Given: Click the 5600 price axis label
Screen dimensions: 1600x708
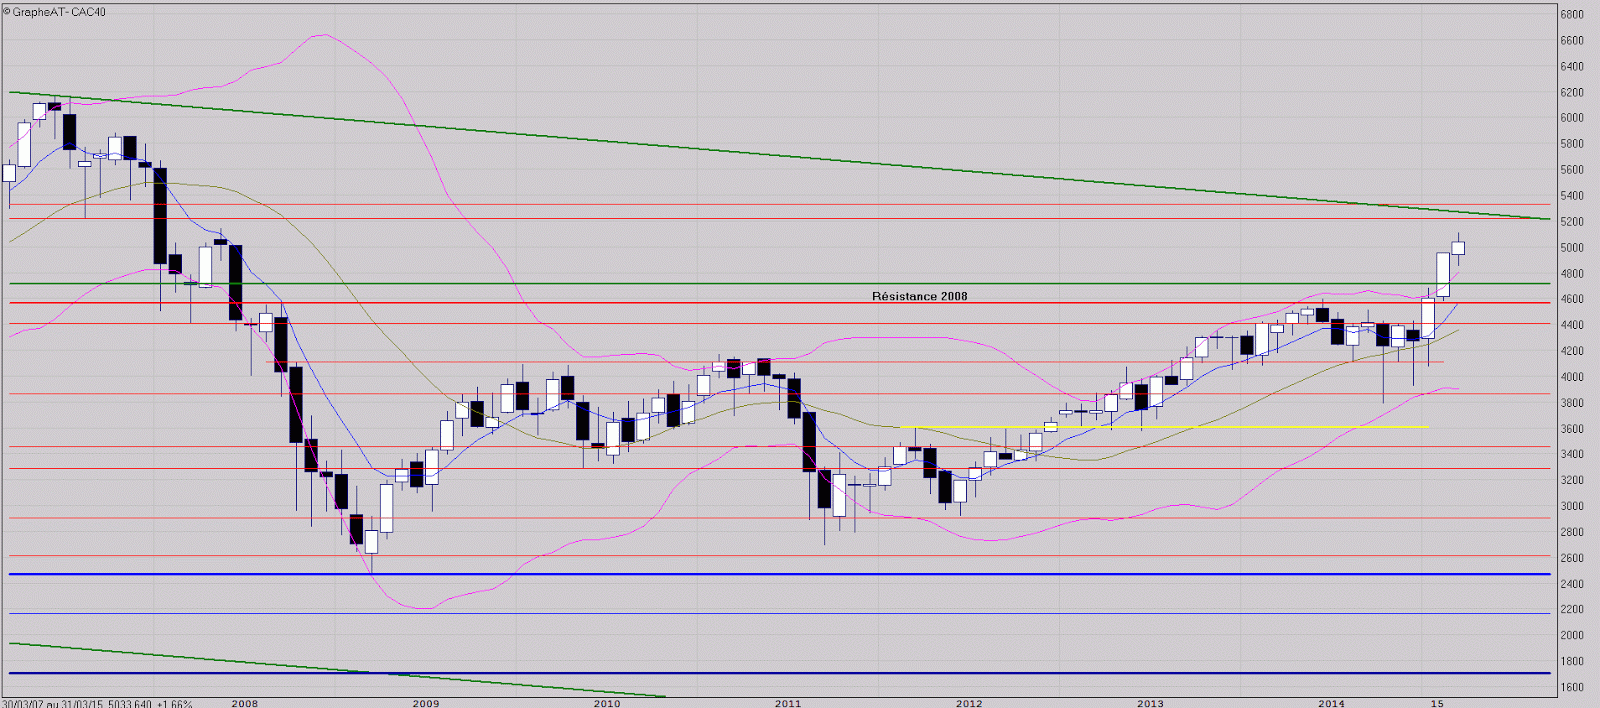Looking at the screenshot, I should point(1572,170).
